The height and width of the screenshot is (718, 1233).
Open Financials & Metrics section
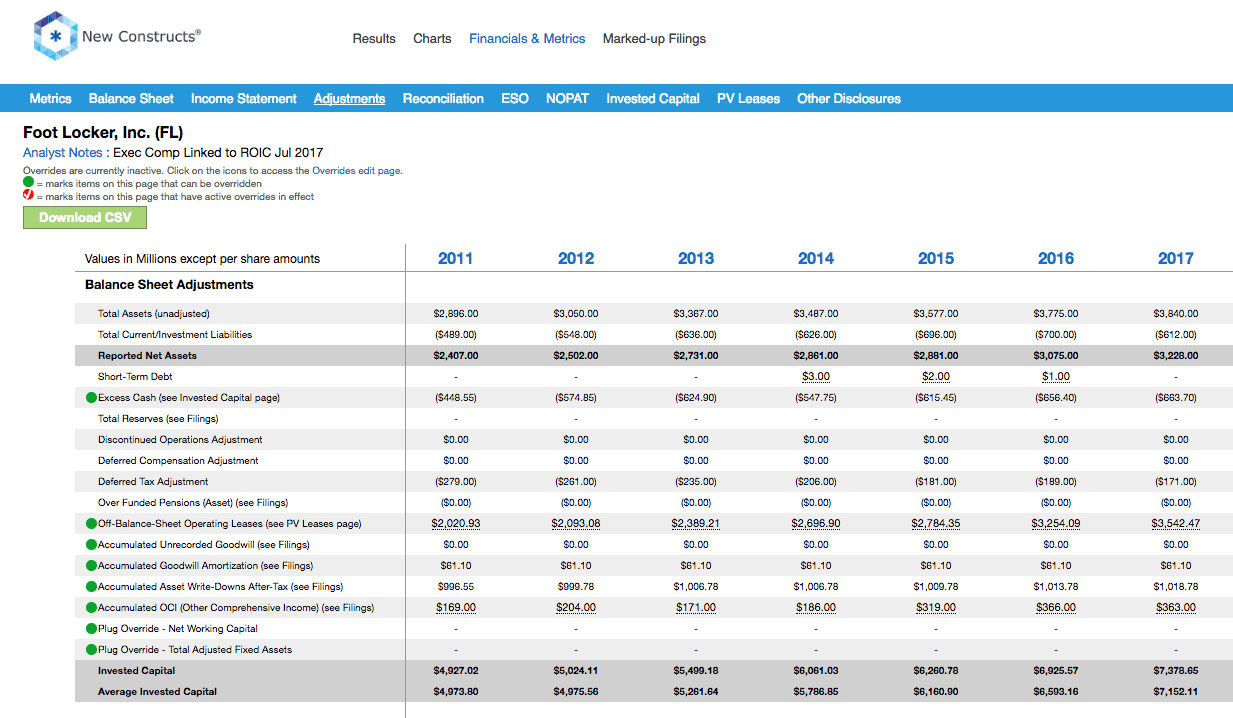[x=527, y=39]
